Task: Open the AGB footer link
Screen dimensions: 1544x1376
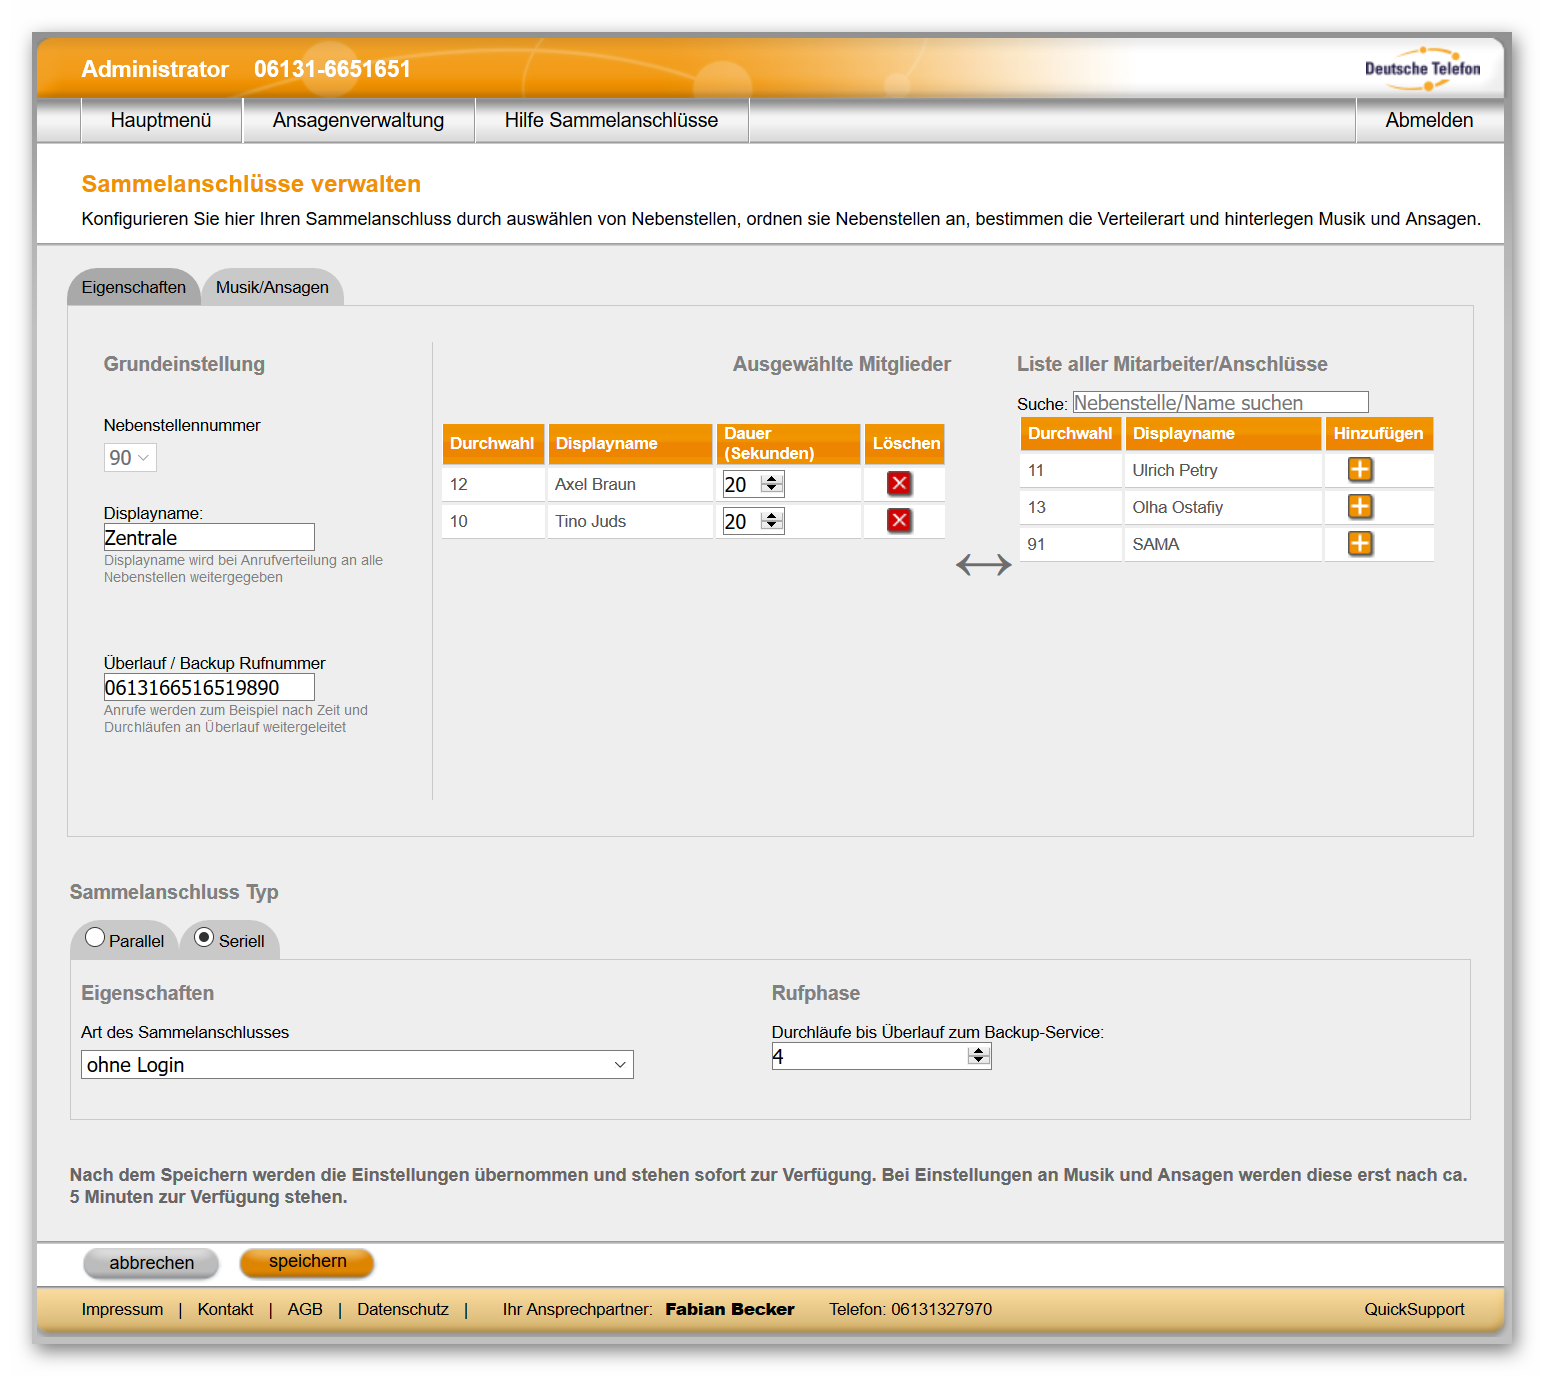Action: point(305,1309)
